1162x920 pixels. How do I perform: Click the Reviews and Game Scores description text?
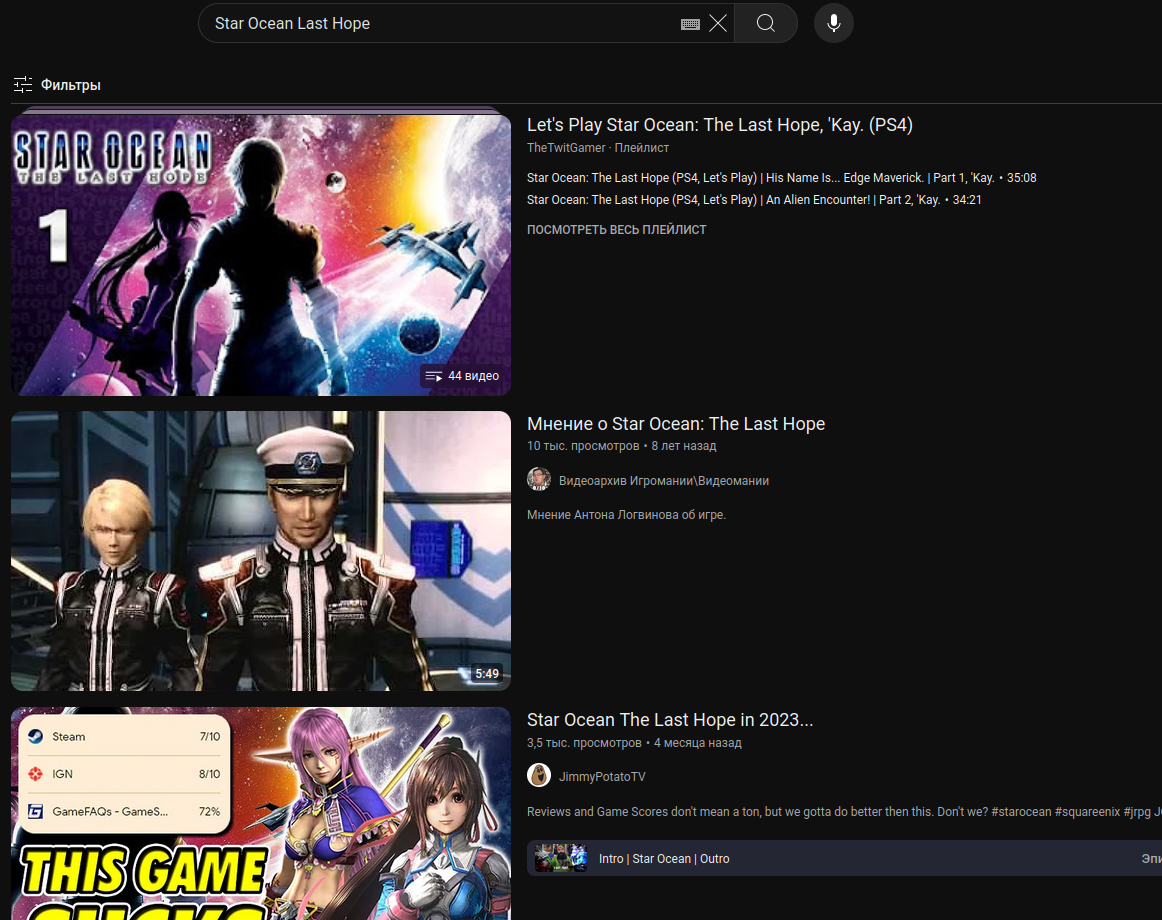coord(844,812)
